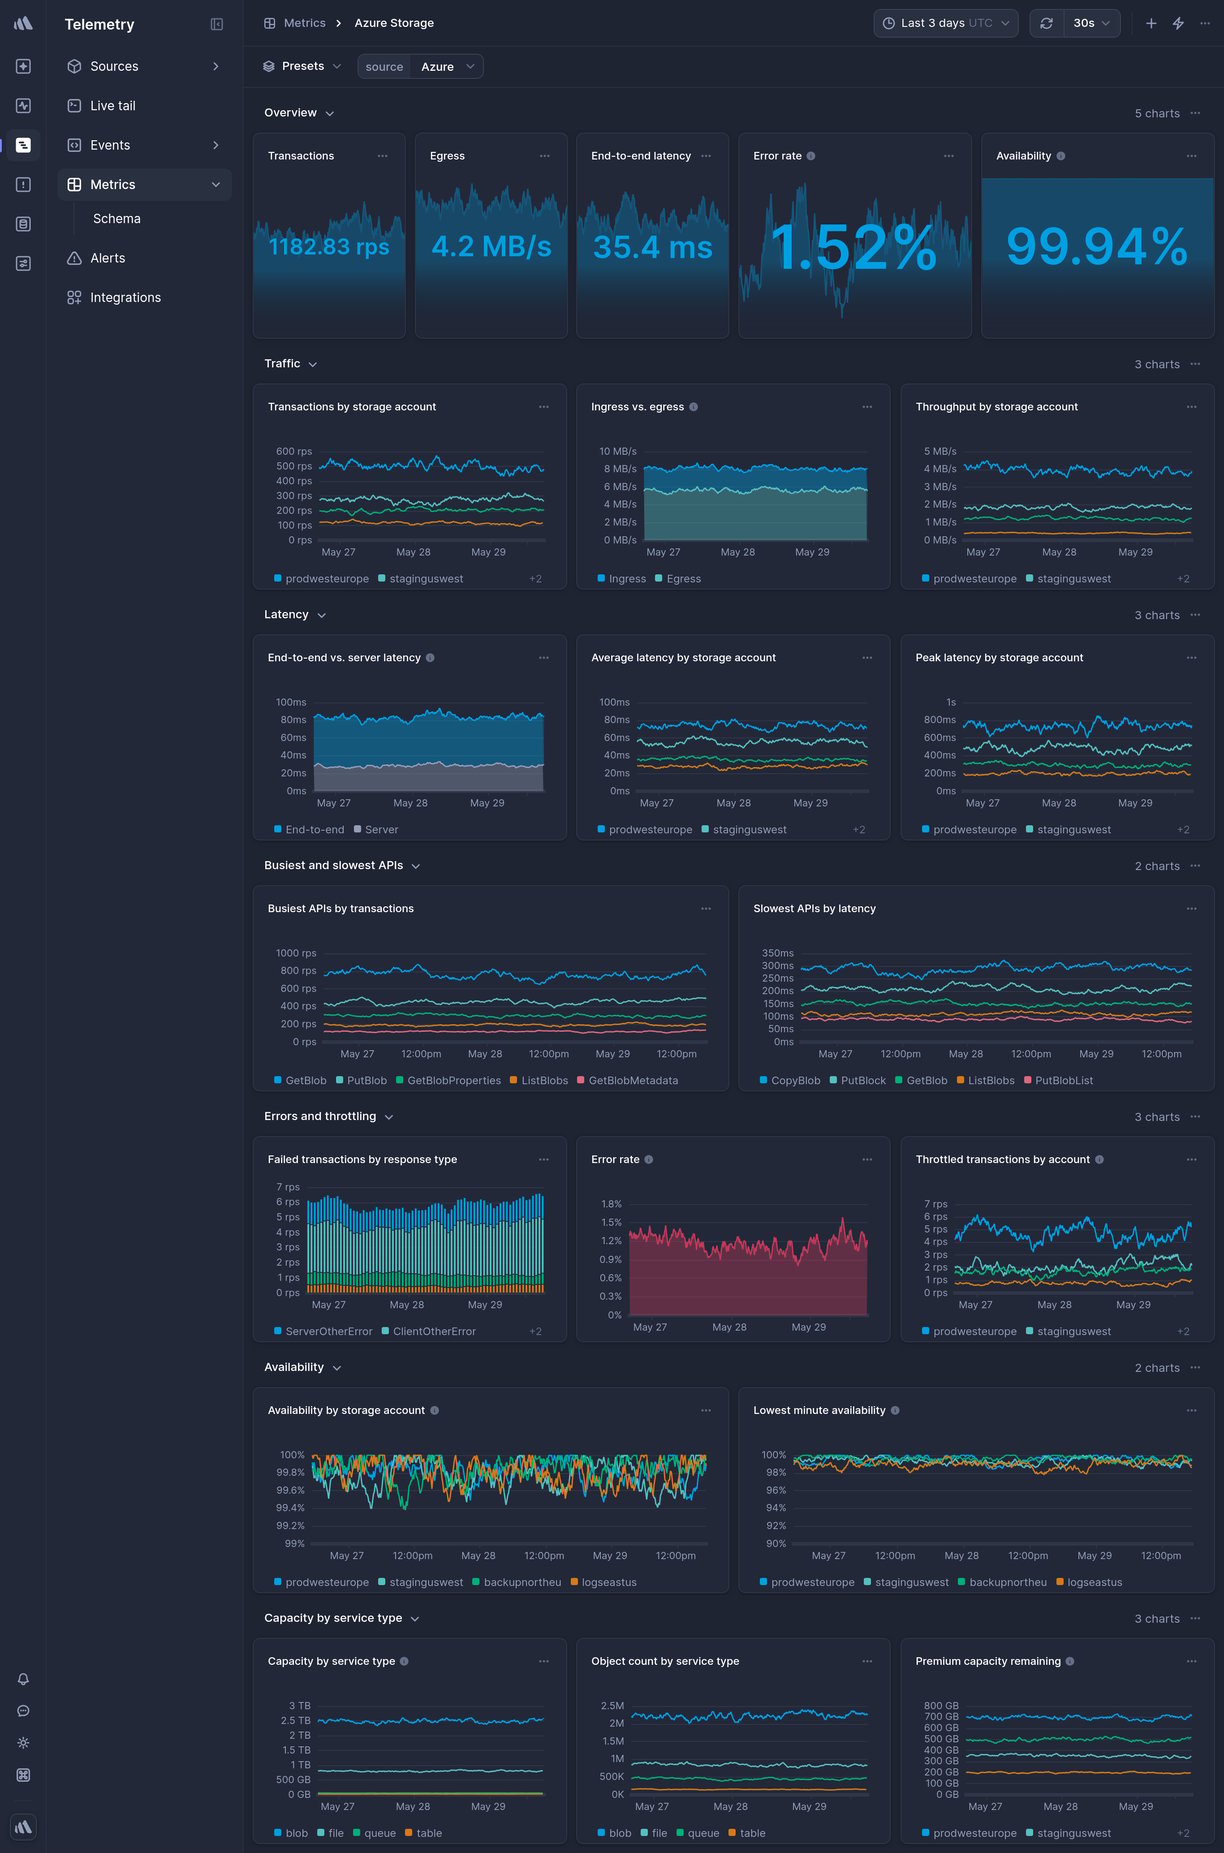The height and width of the screenshot is (1853, 1224).
Task: Open Live tail terminal icon
Action: 74,105
